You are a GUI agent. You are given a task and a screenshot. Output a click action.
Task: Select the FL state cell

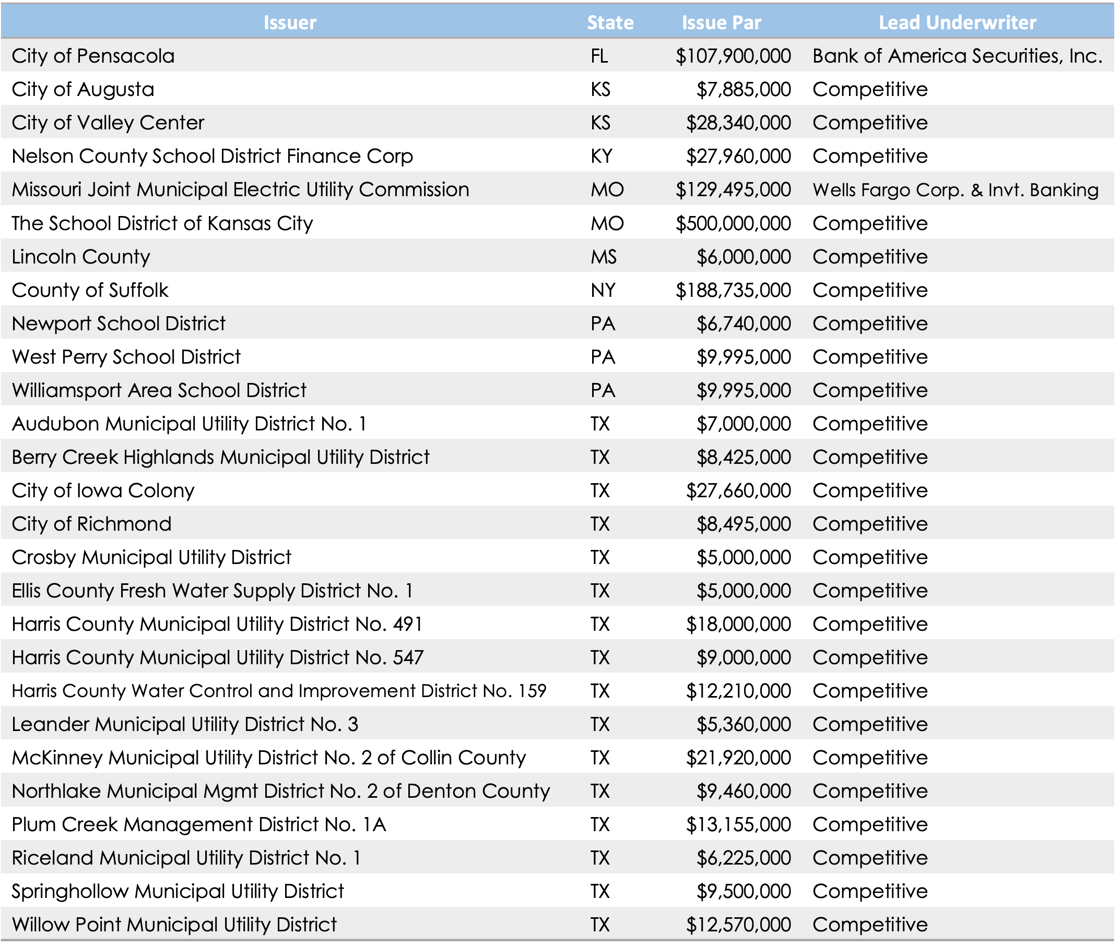click(x=600, y=56)
